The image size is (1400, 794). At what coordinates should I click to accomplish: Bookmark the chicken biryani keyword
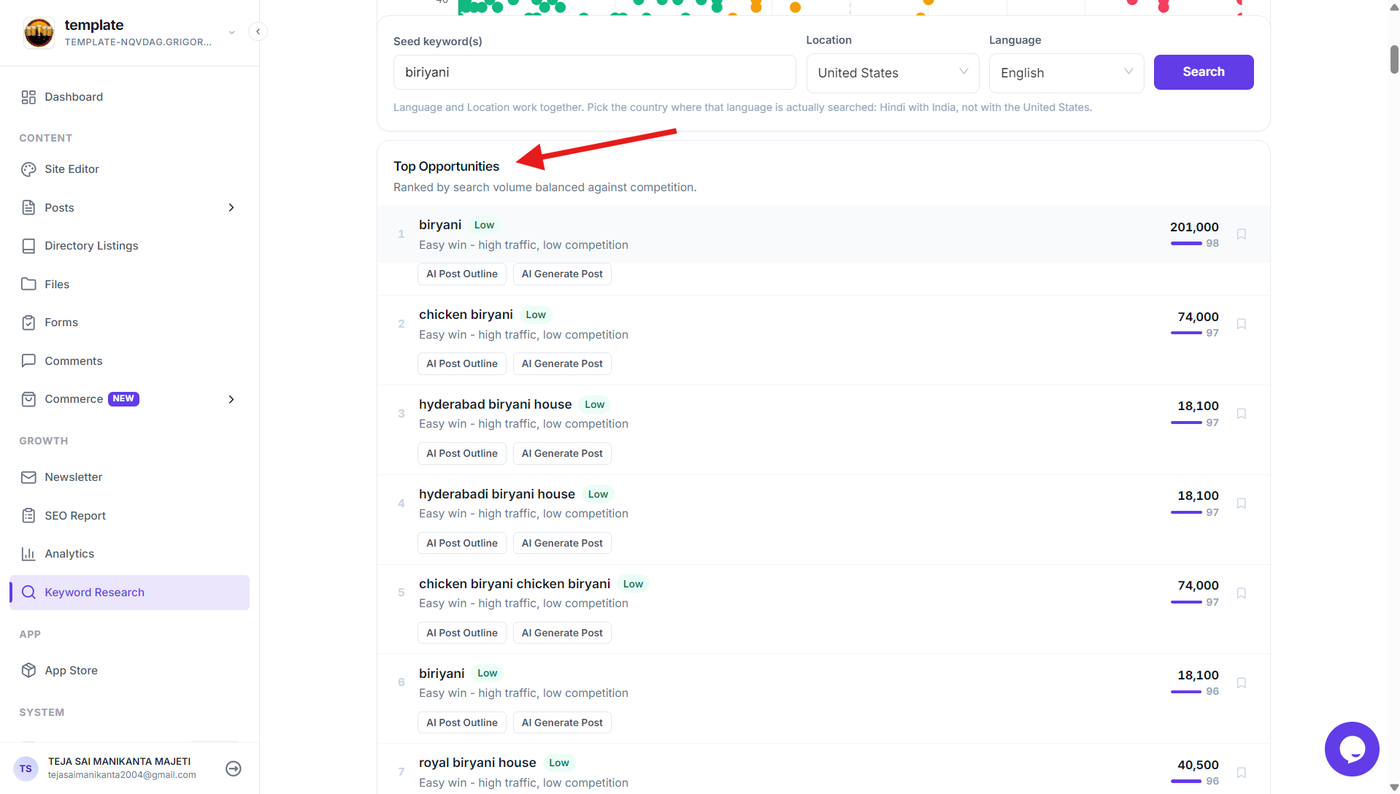pos(1241,324)
